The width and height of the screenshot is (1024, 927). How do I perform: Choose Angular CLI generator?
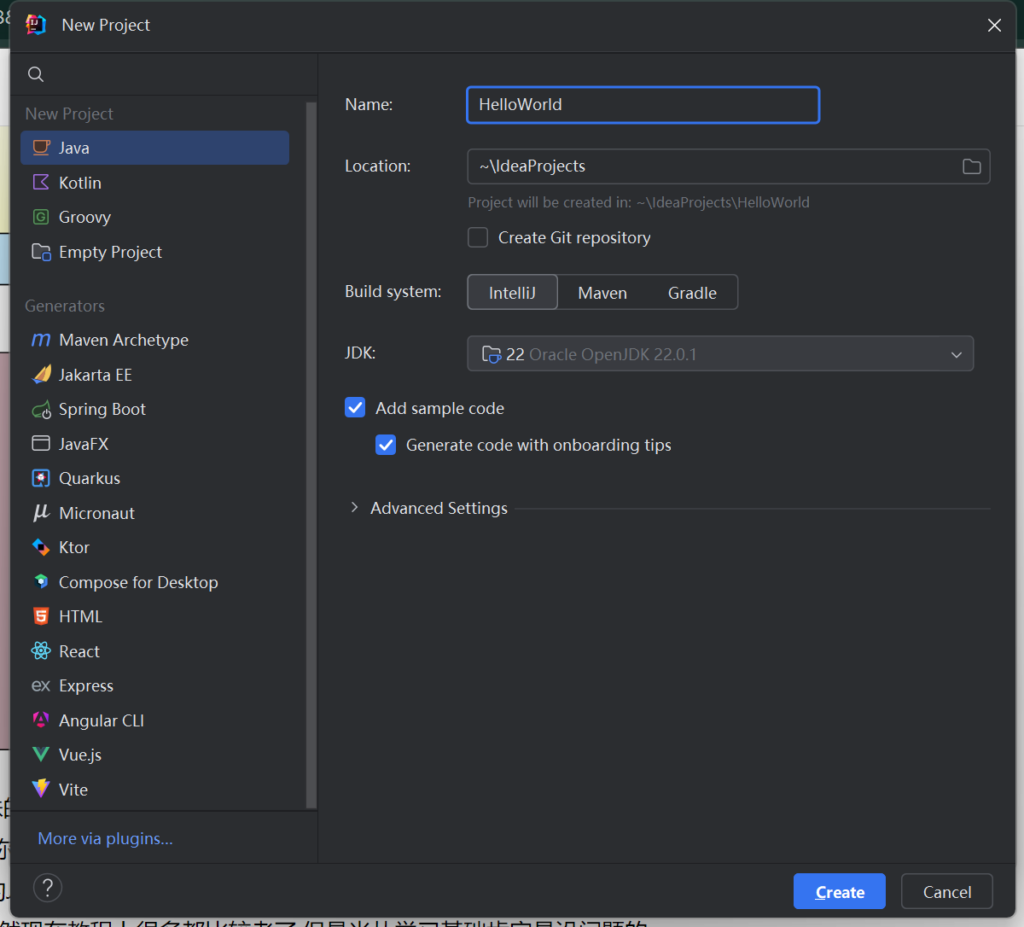pyautogui.click(x=155, y=720)
